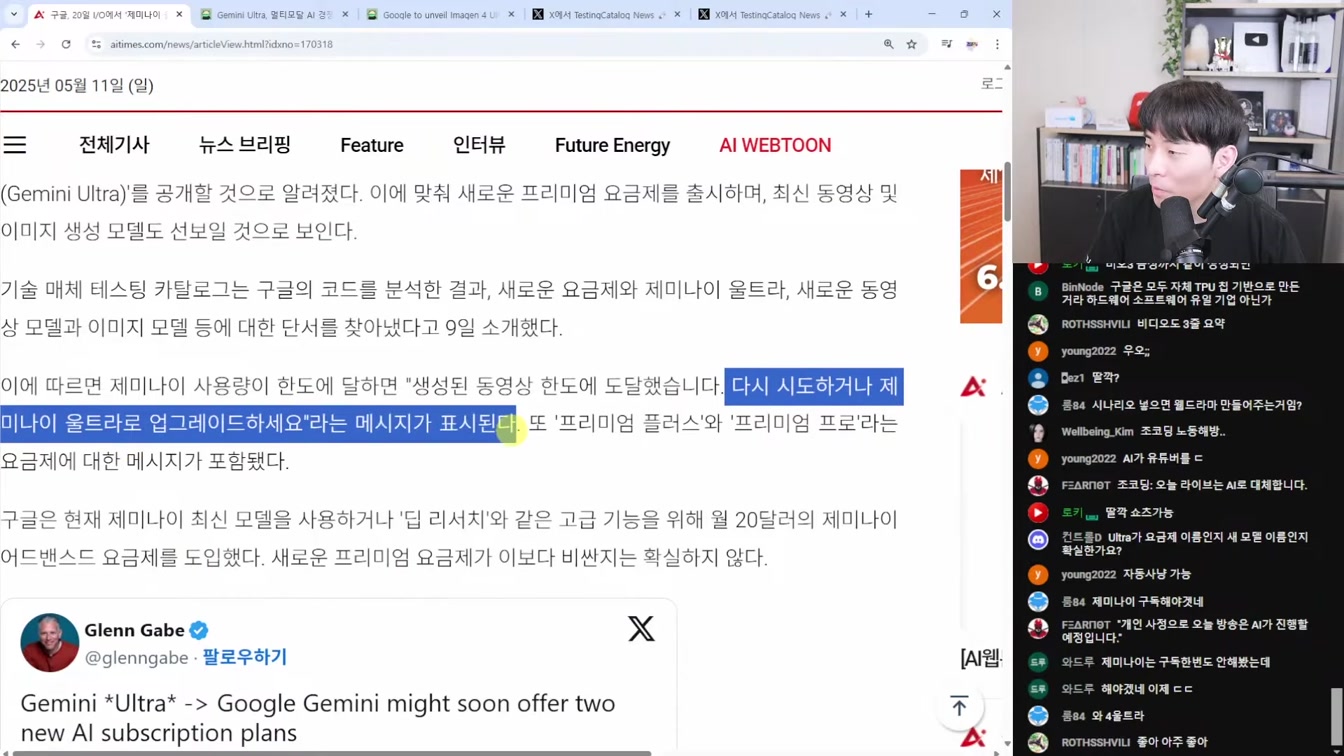Go to the Future Energy section
The height and width of the screenshot is (756, 1344).
[x=612, y=145]
